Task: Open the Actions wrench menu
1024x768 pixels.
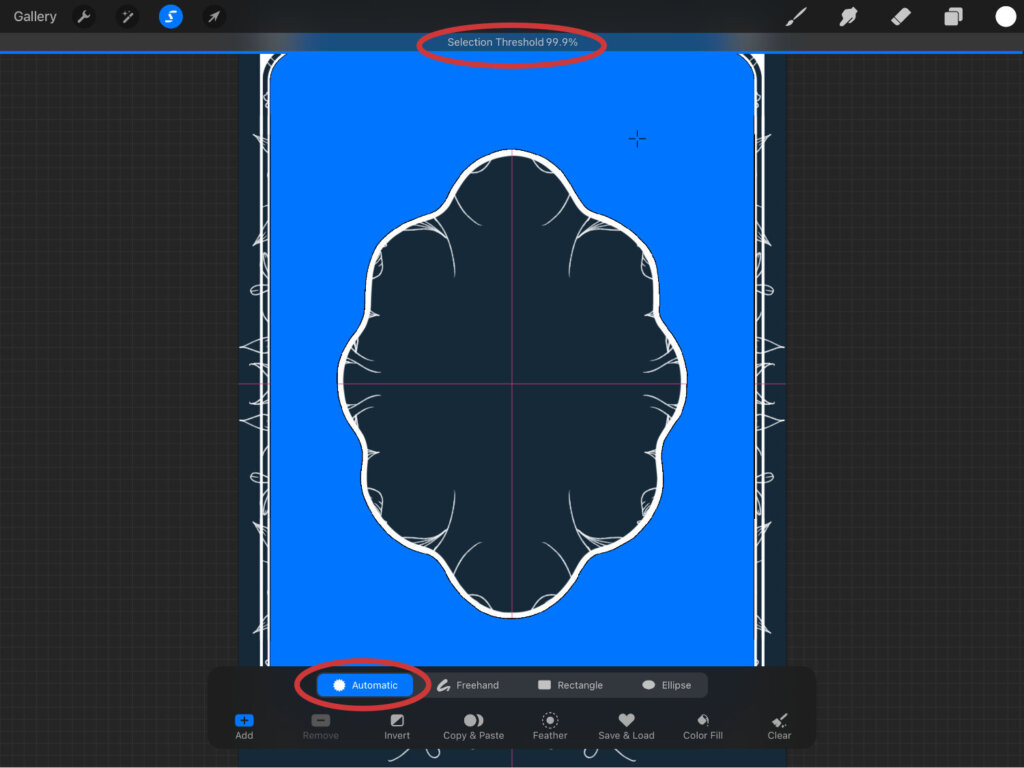Action: point(85,17)
